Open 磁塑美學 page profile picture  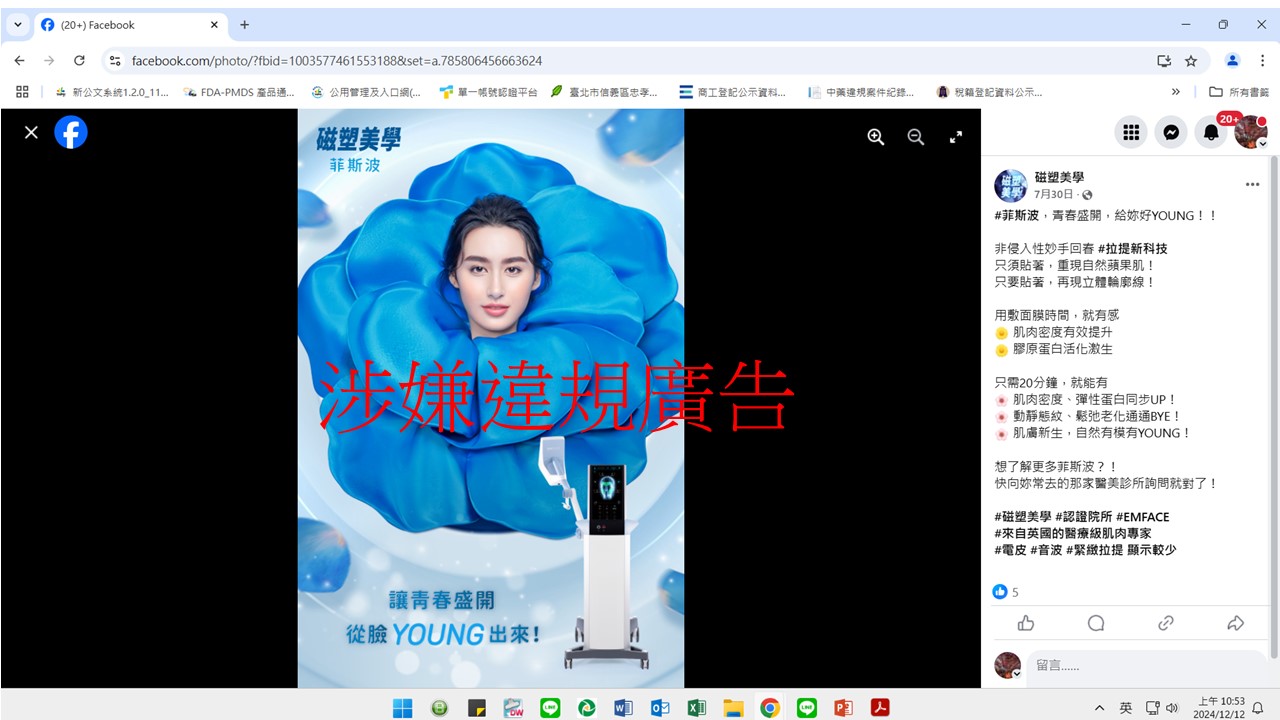pyautogui.click(x=1010, y=186)
